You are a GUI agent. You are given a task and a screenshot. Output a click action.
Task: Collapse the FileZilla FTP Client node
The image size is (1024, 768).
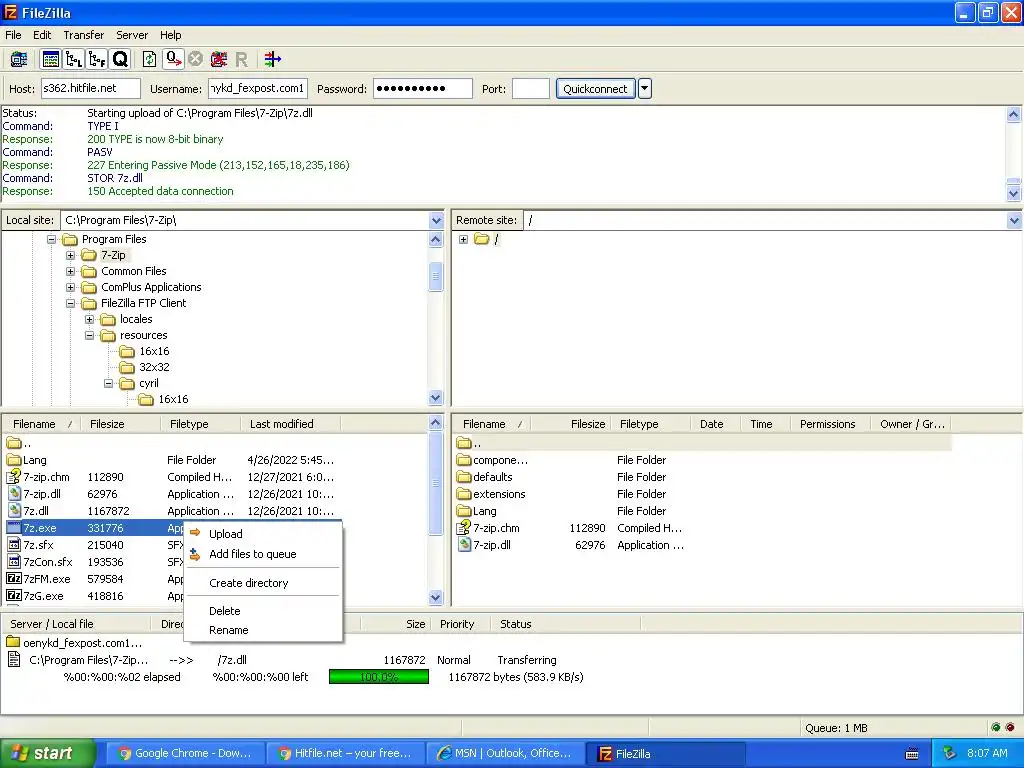71,303
